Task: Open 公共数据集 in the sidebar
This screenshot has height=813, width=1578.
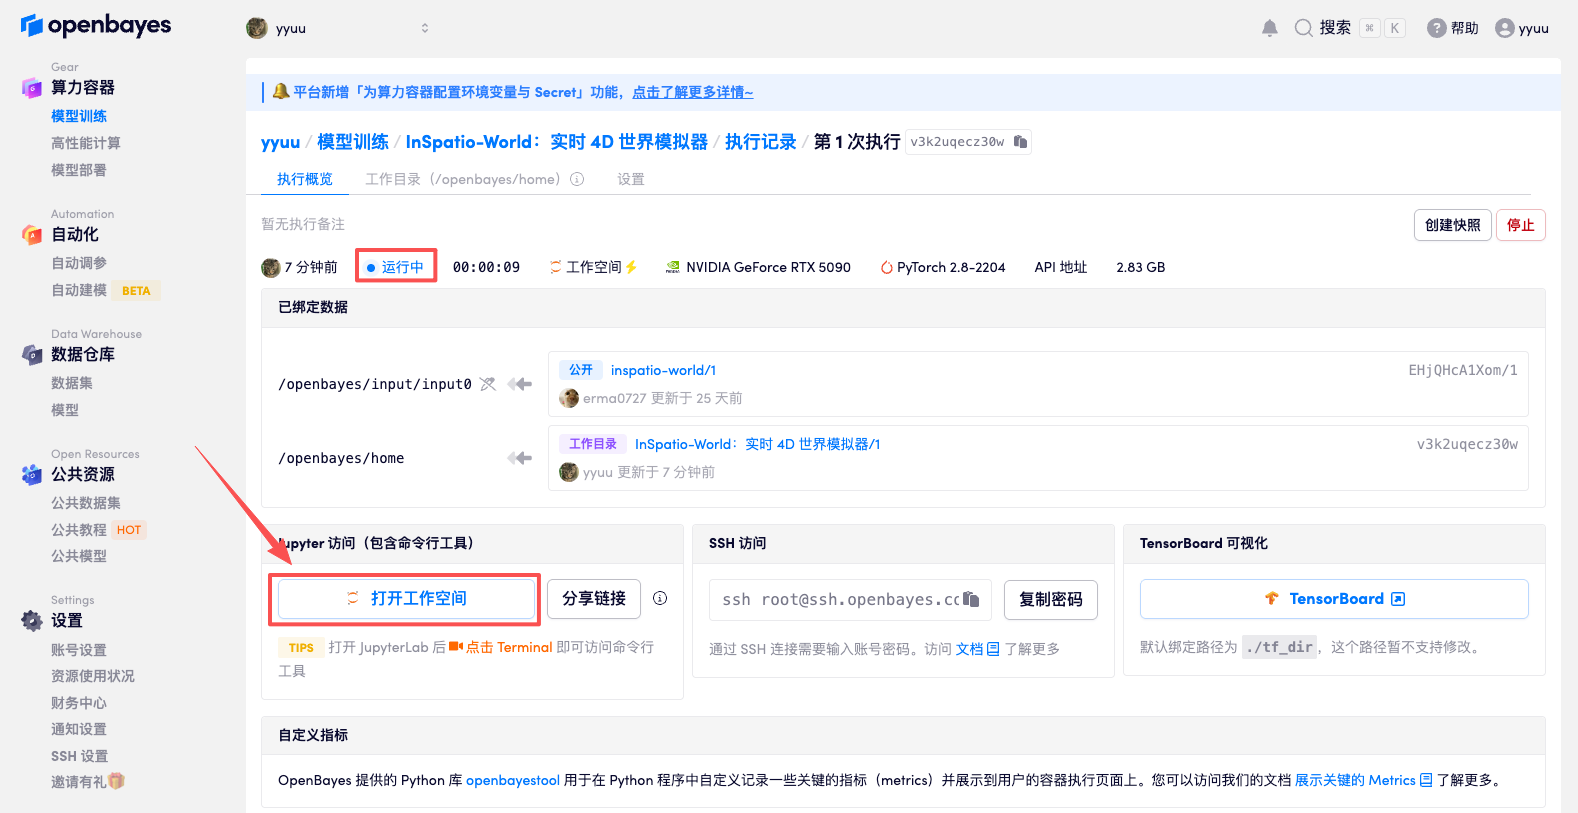Action: [x=86, y=503]
